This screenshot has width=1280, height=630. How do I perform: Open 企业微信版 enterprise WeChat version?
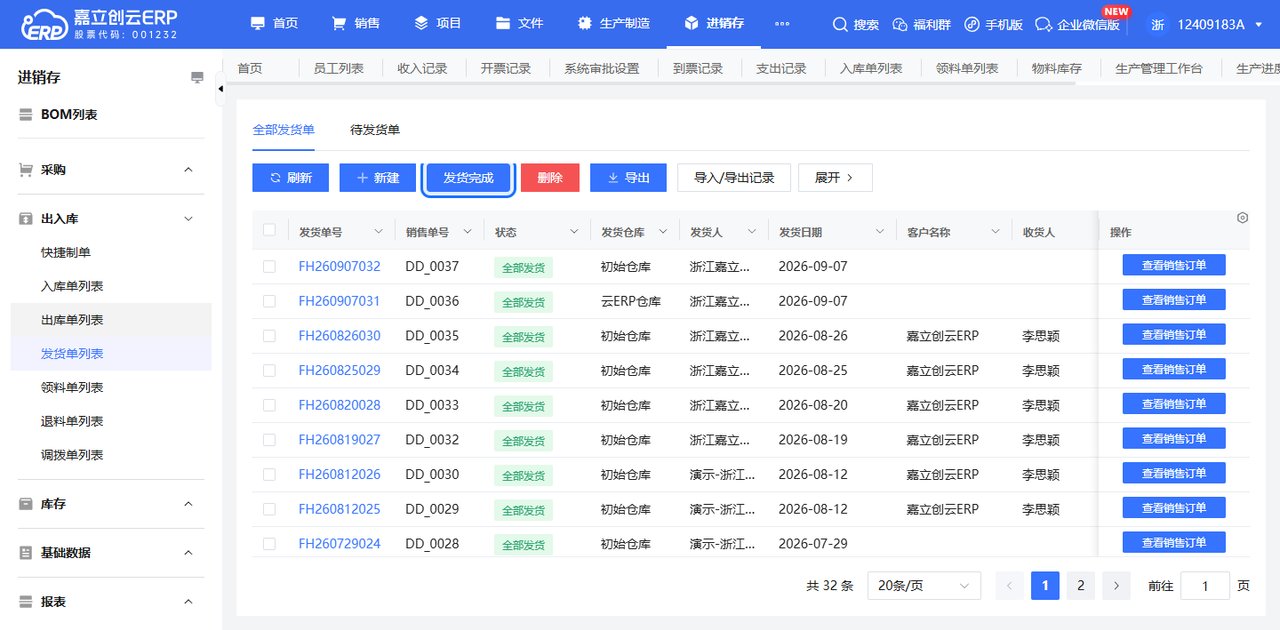(1078, 24)
